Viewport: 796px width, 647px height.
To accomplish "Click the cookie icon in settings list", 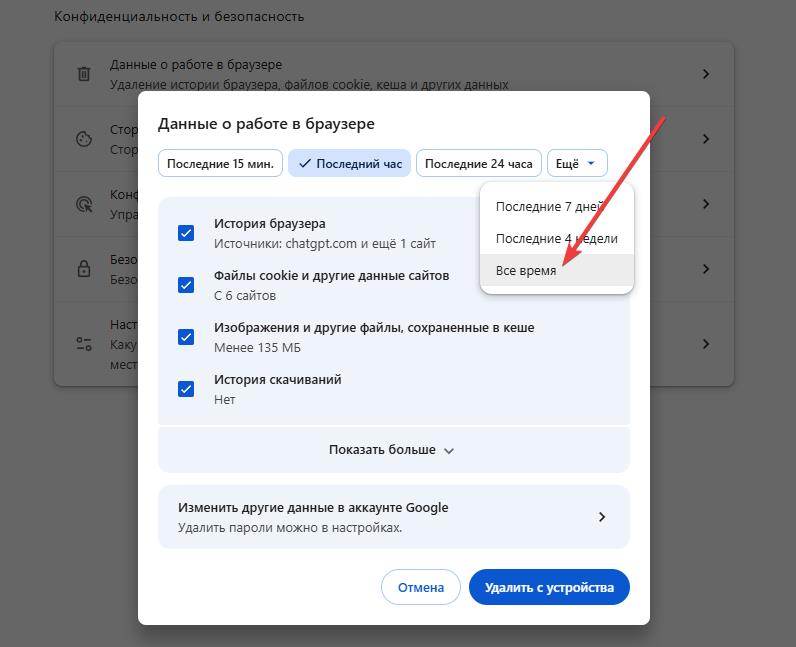I will point(84,139).
